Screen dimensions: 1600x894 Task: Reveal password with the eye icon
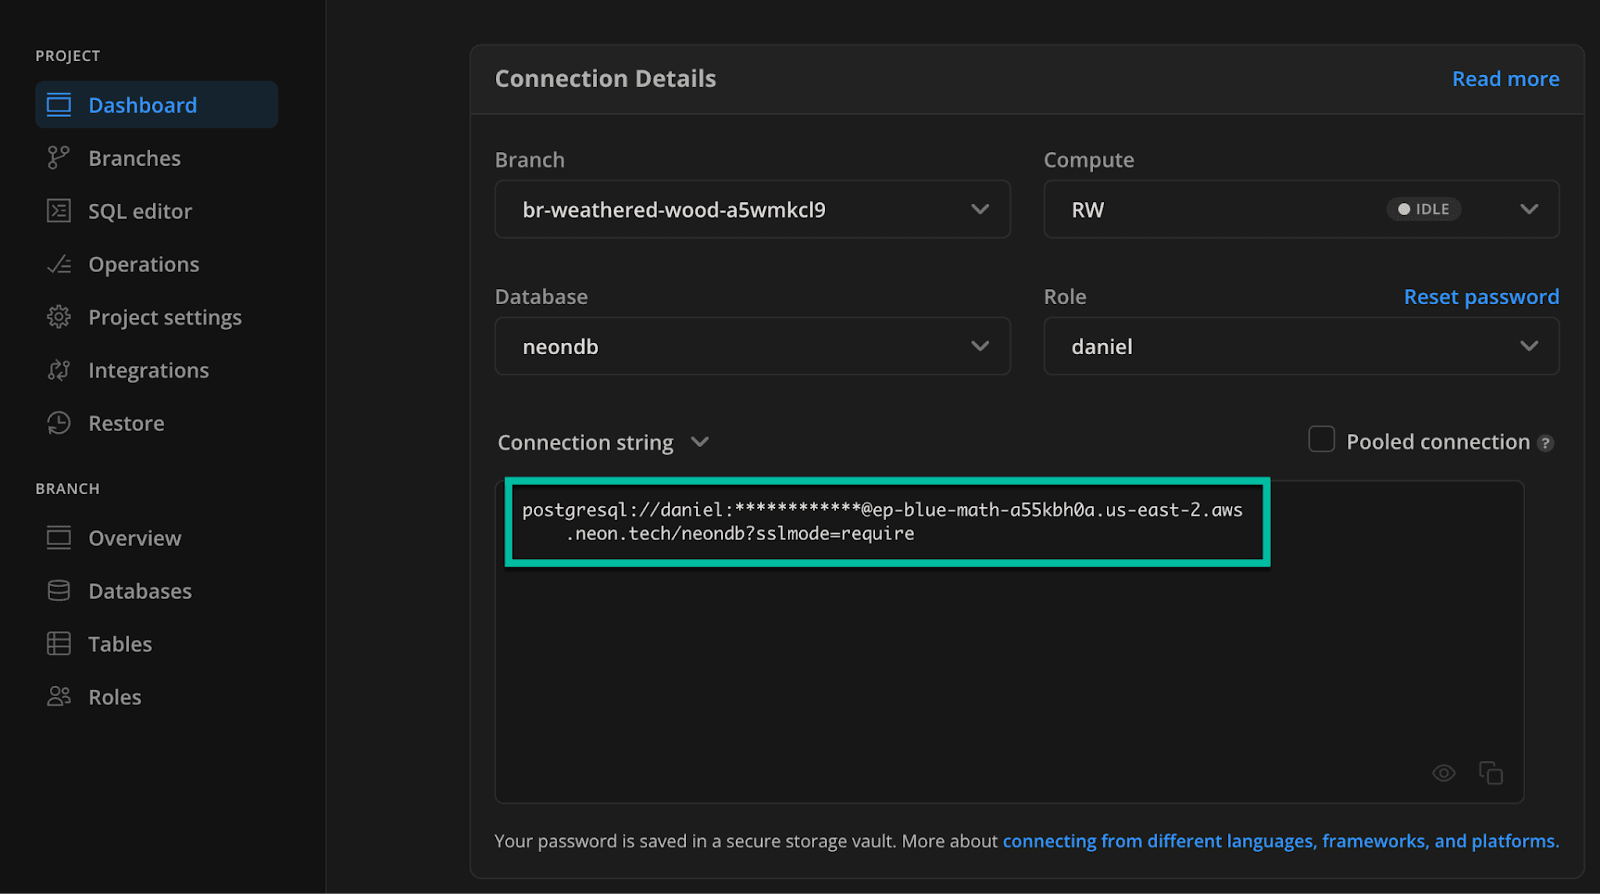coord(1444,773)
